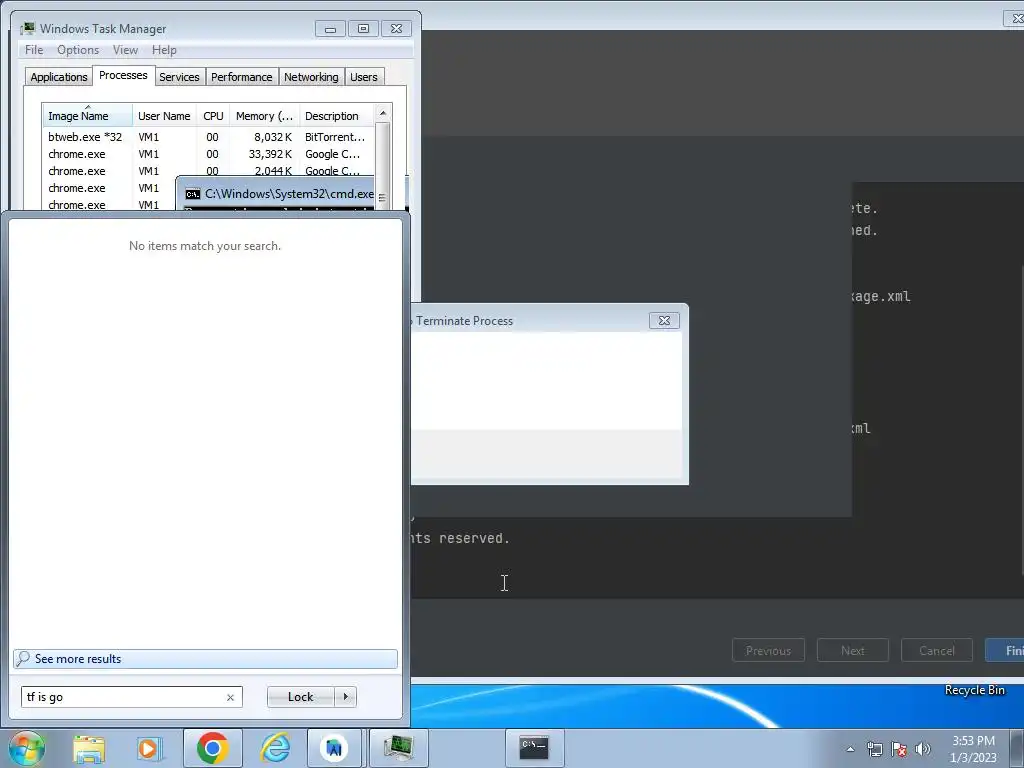Image resolution: width=1024 pixels, height=768 pixels.
Task: Click the Task Manager title bar icon
Action: pyautogui.click(x=27, y=29)
